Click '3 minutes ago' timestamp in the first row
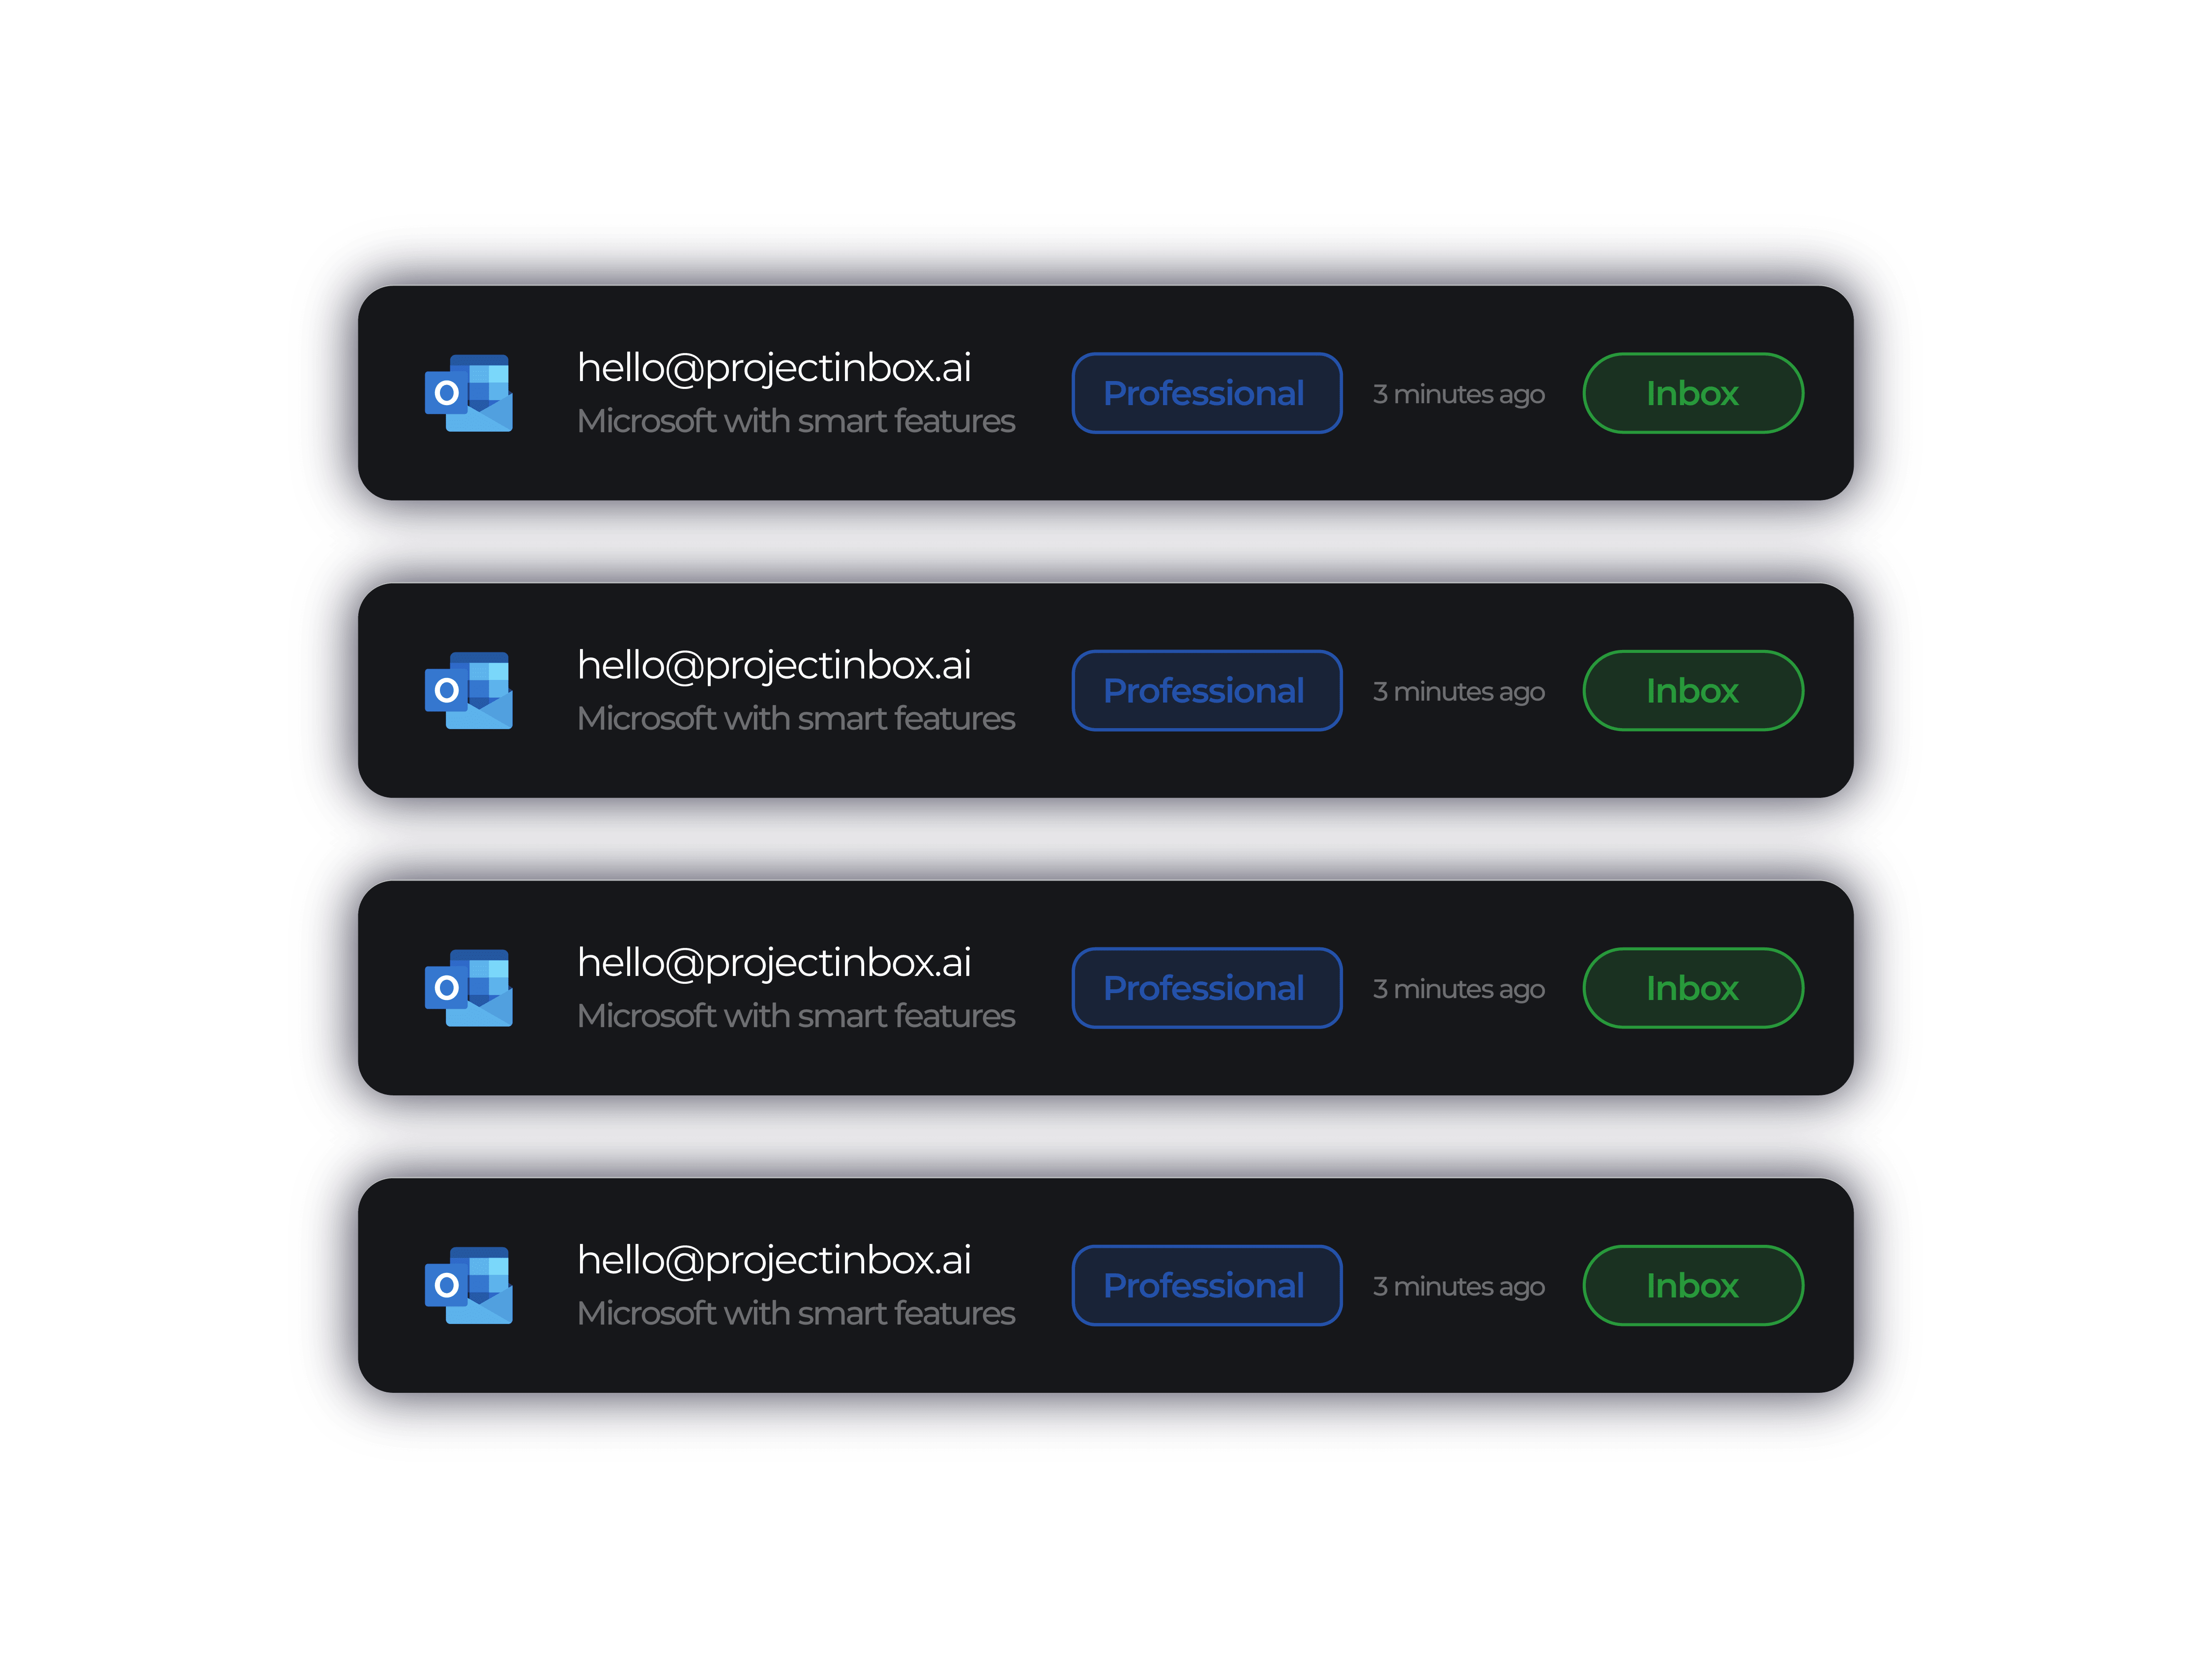Image resolution: width=2212 pixels, height=1677 pixels. coord(1459,395)
